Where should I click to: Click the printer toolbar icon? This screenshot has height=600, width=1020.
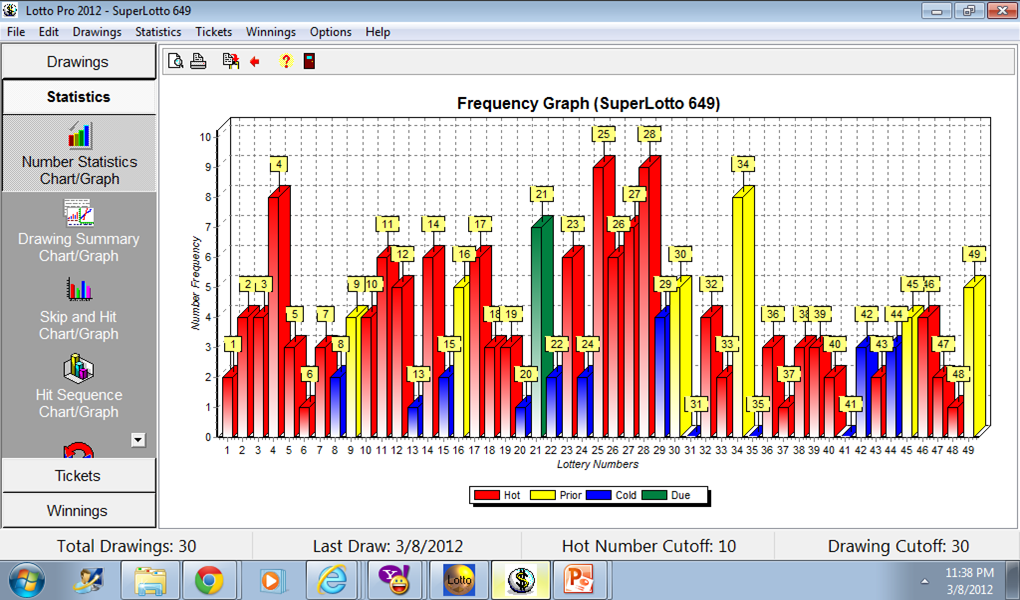pyautogui.click(x=198, y=61)
